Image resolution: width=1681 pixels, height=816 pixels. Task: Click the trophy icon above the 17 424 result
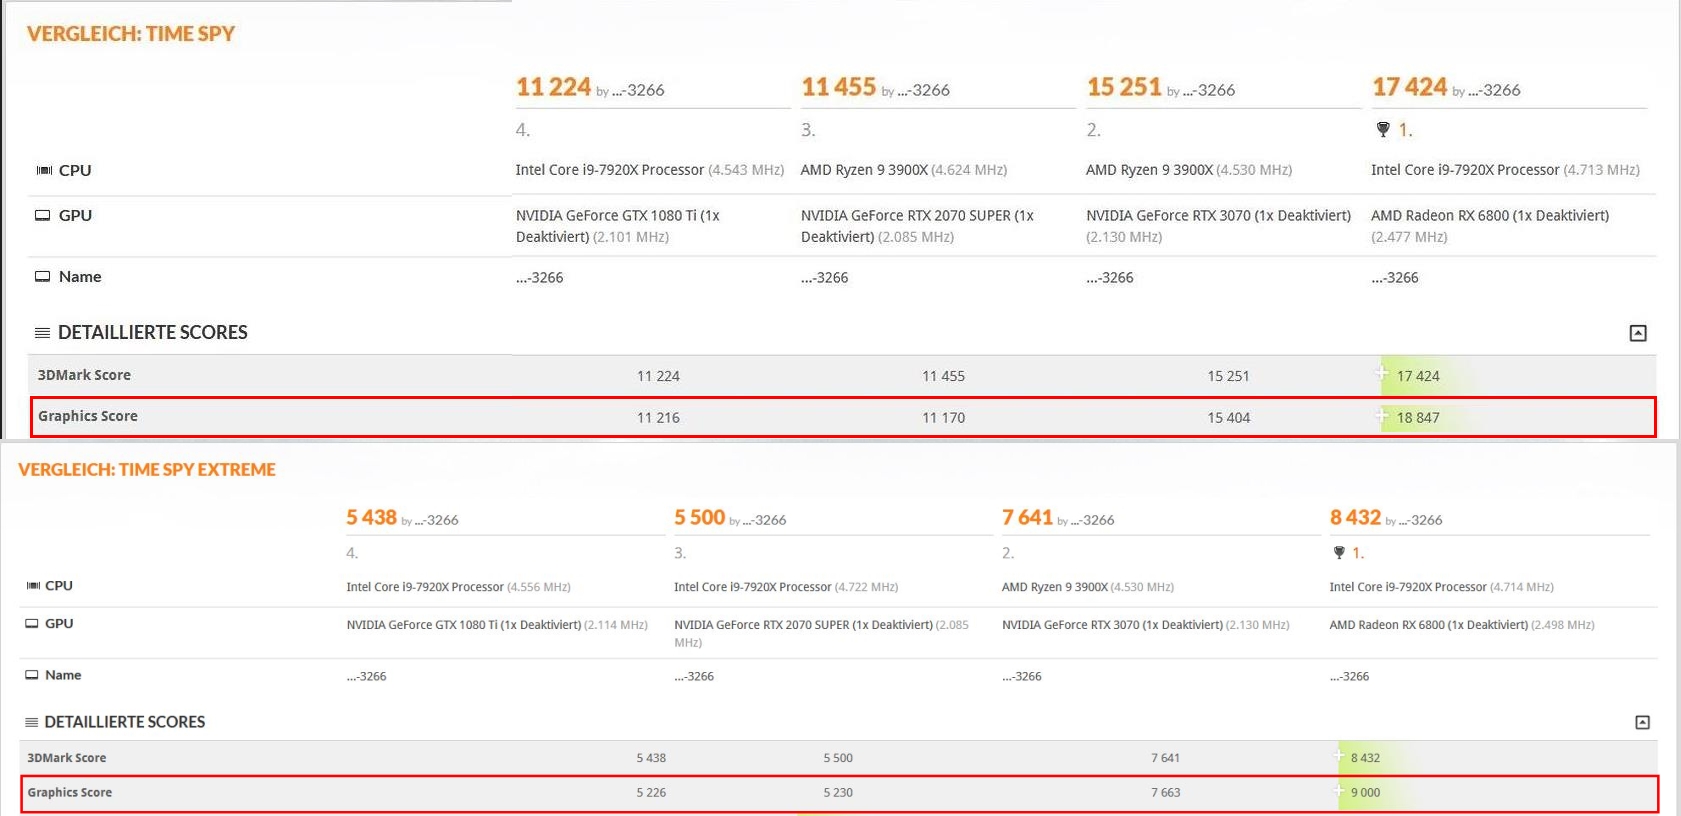(x=1383, y=129)
